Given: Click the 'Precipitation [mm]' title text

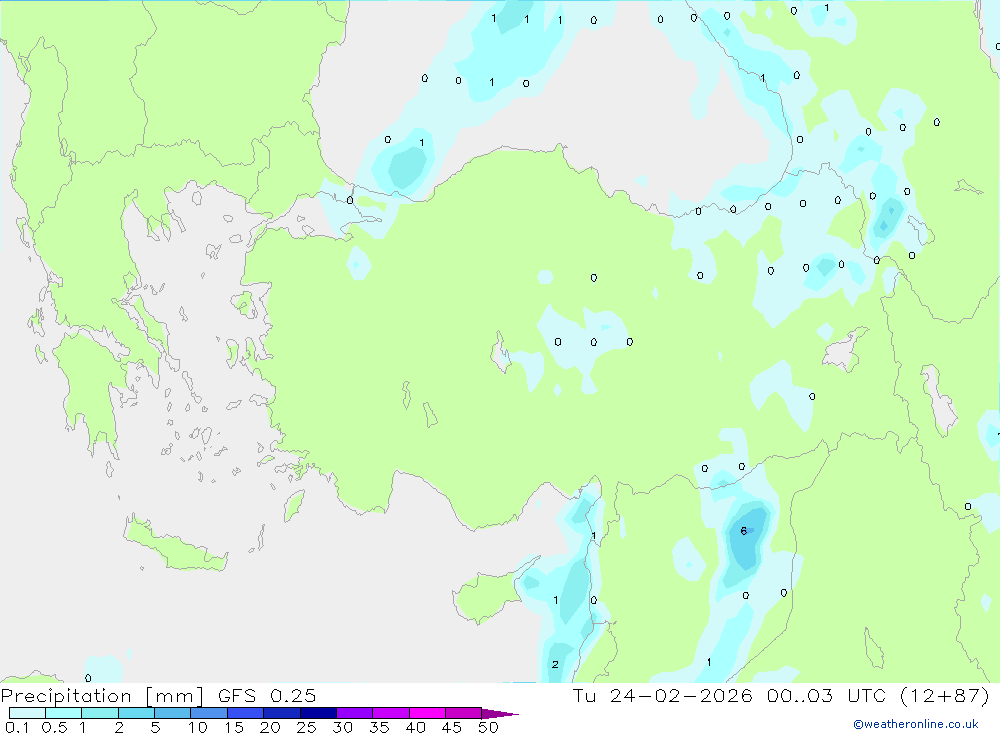Looking at the screenshot, I should 102,696.
